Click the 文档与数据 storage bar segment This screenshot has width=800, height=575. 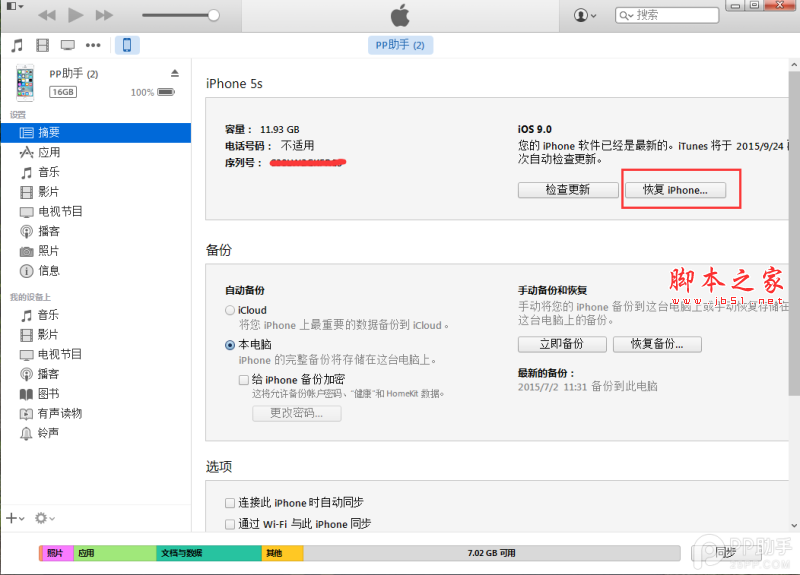(209, 553)
